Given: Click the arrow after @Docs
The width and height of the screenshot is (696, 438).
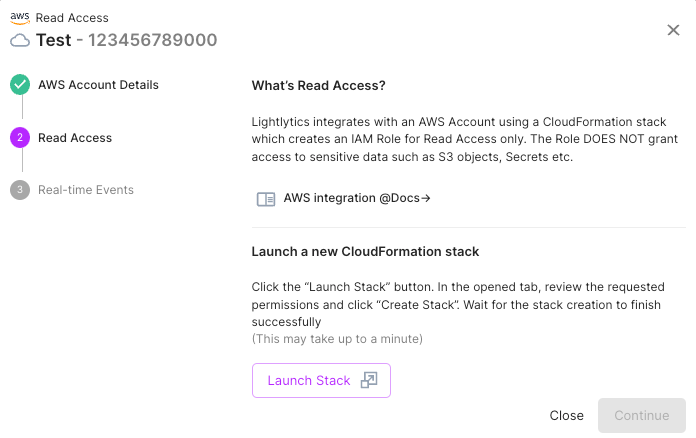Looking at the screenshot, I should [x=426, y=198].
